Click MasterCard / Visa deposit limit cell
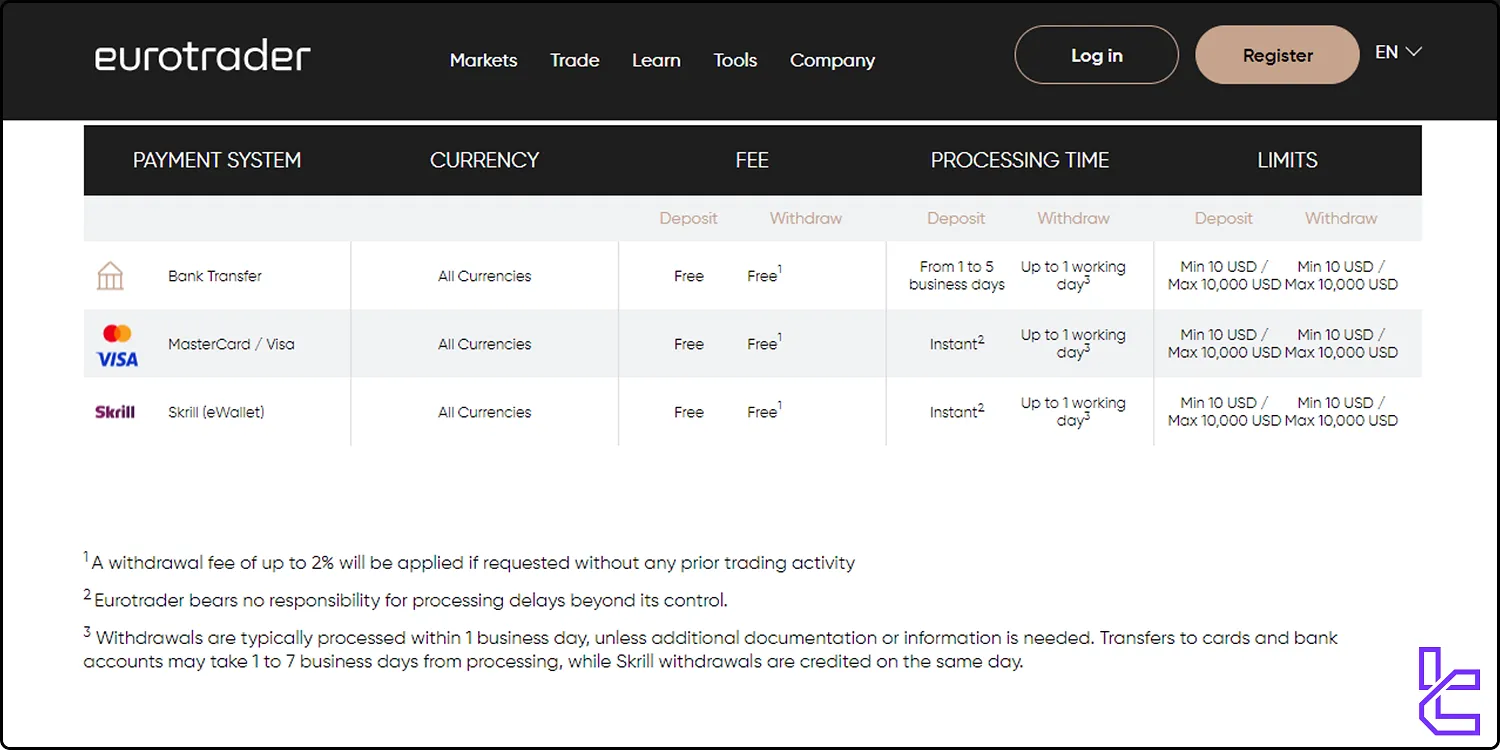 click(x=1224, y=344)
